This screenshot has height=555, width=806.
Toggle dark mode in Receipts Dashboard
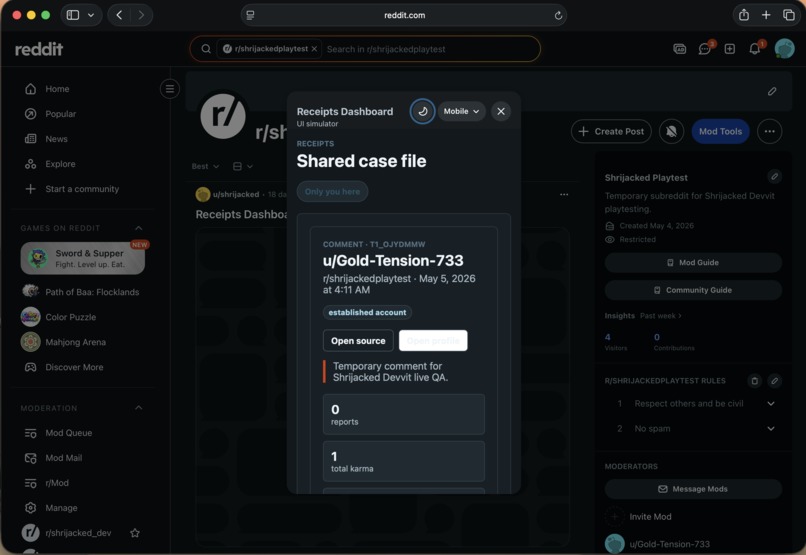(423, 111)
